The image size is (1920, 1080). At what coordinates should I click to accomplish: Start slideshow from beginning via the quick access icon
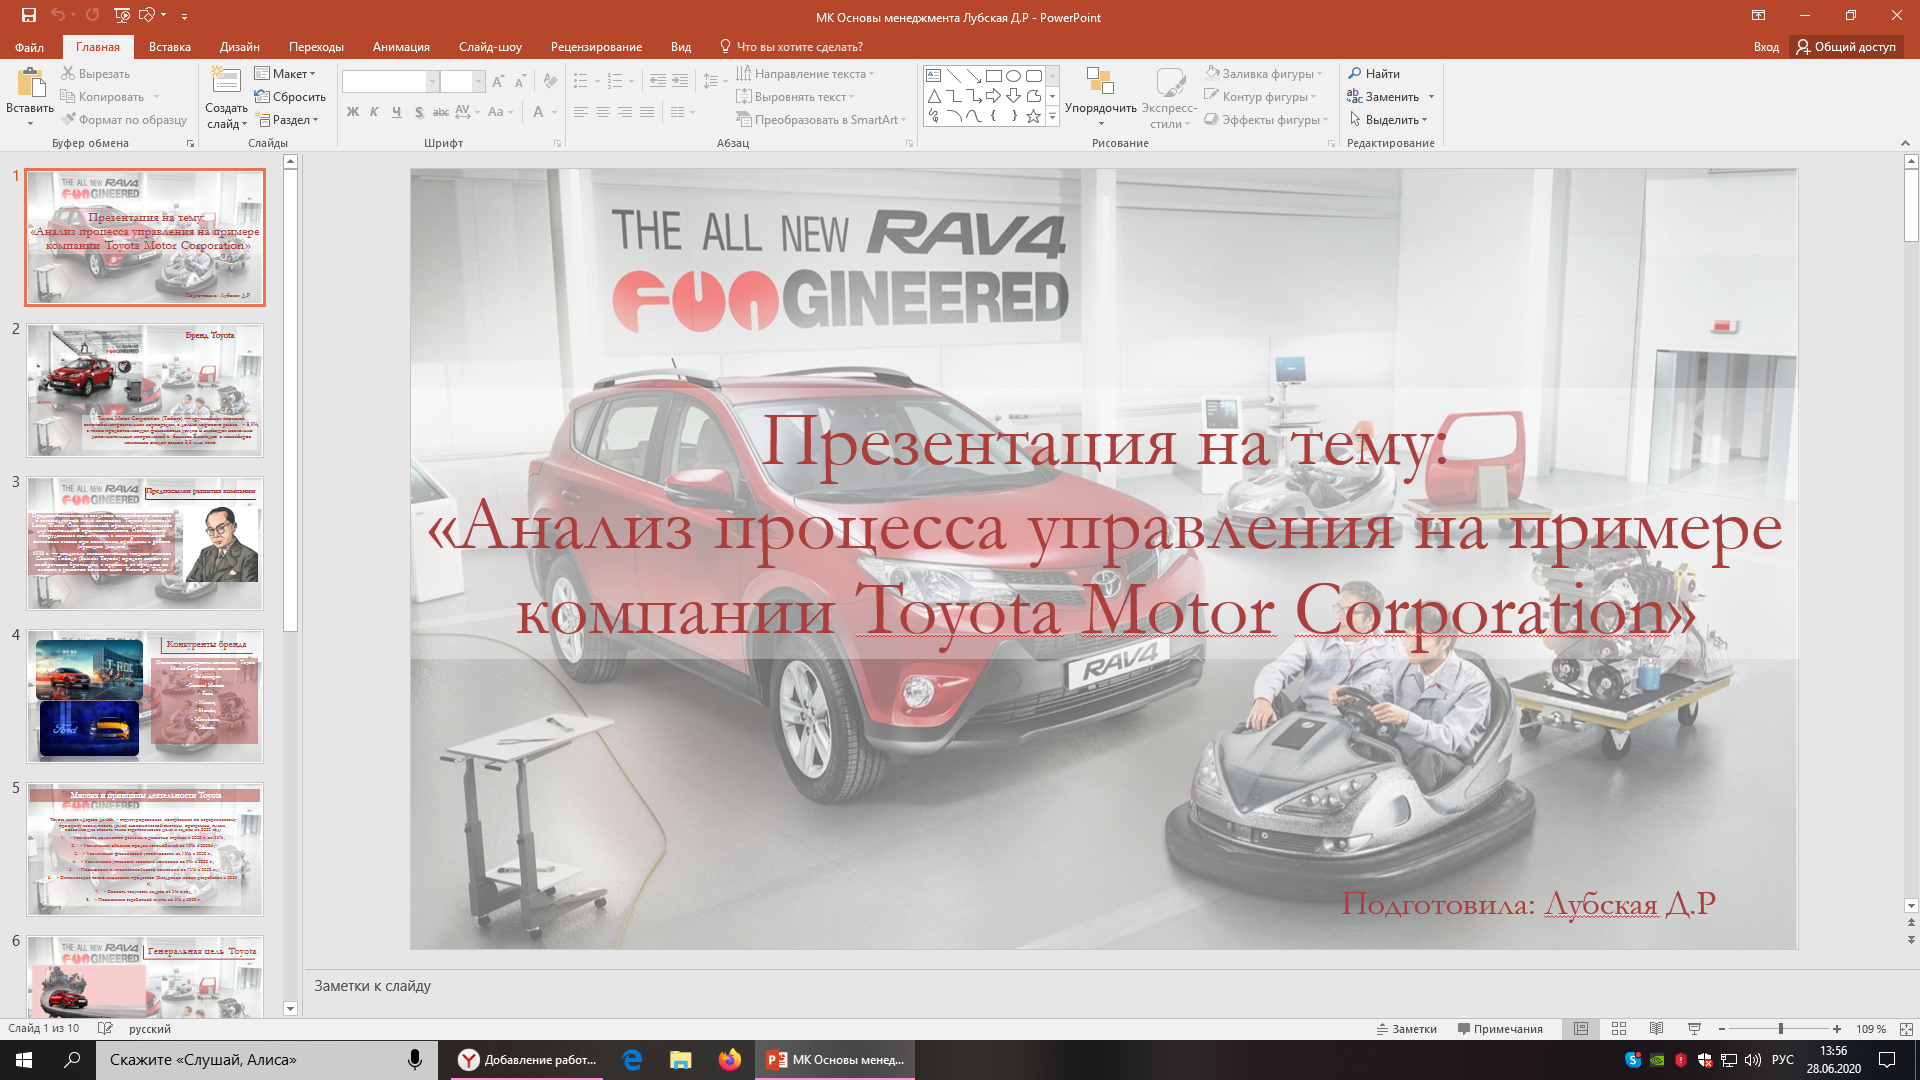click(122, 15)
